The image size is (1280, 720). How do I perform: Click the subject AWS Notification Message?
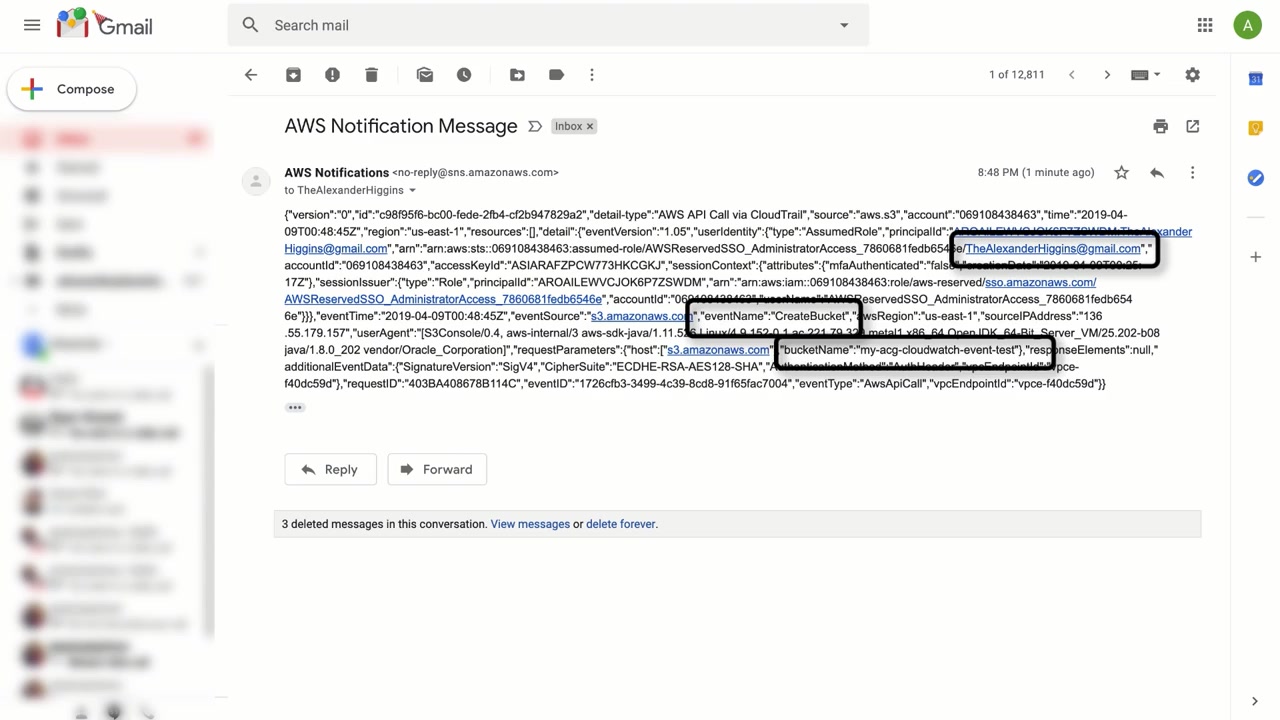click(401, 126)
